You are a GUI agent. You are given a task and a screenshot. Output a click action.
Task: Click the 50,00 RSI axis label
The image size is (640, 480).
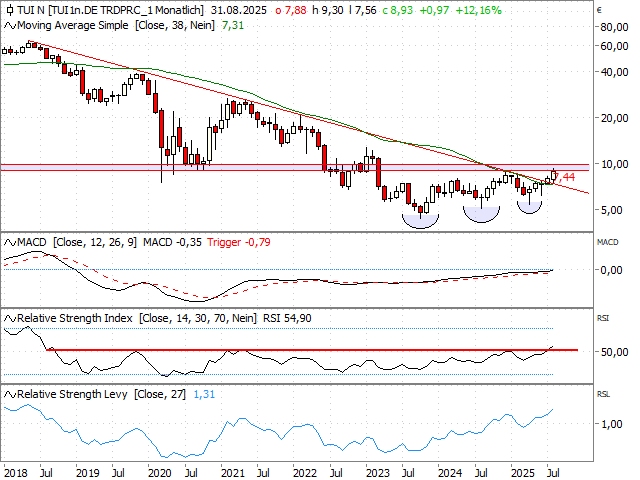pyautogui.click(x=614, y=352)
